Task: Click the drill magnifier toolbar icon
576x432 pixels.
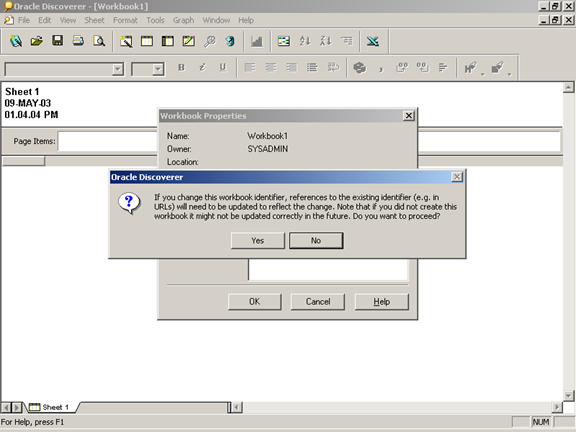Action: (210, 41)
